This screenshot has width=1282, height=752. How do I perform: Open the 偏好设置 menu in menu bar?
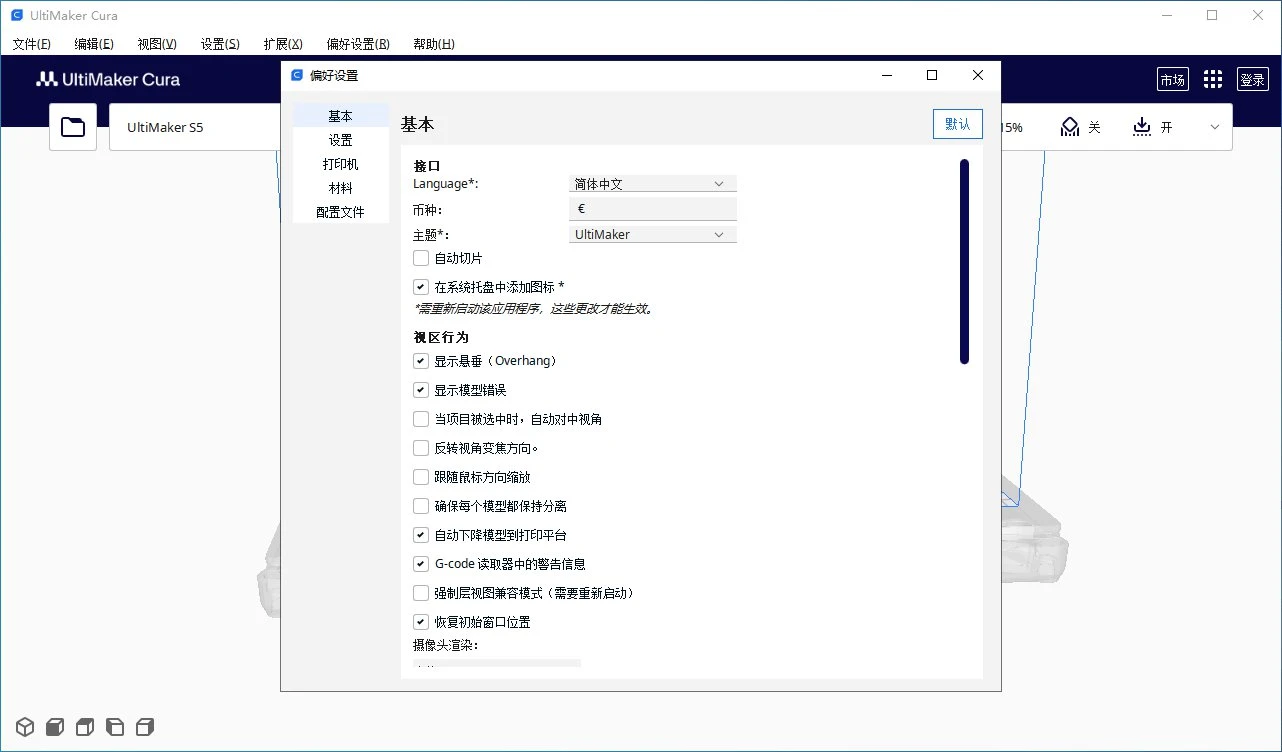pyautogui.click(x=357, y=44)
